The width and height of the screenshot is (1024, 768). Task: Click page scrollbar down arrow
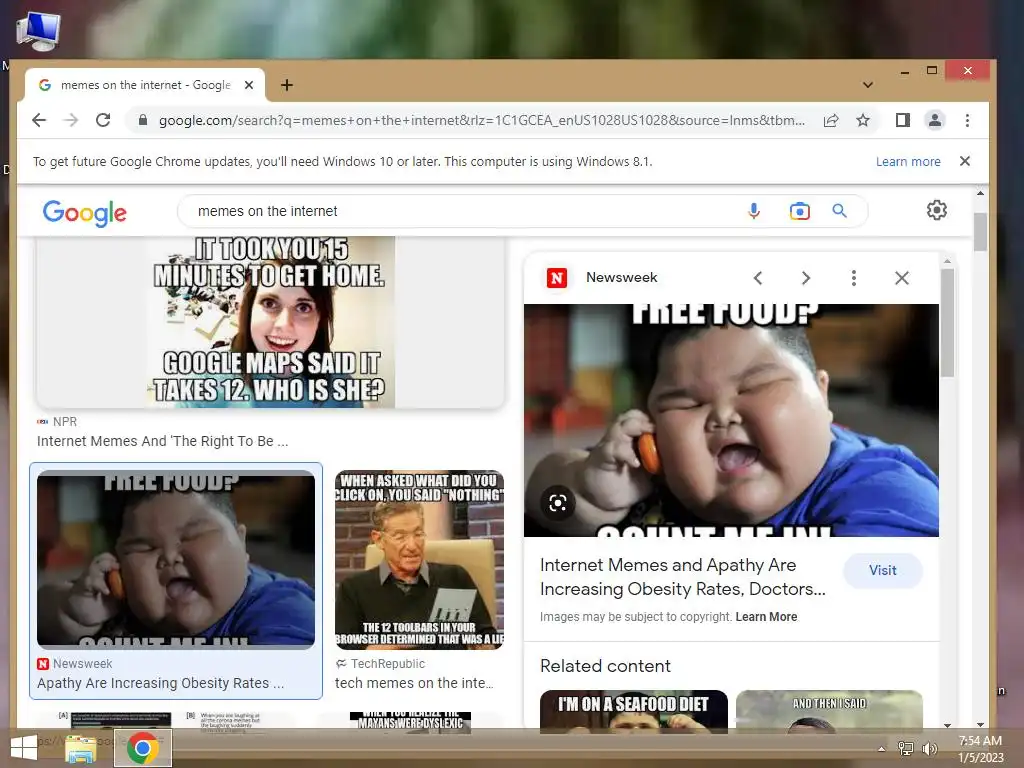[980, 724]
